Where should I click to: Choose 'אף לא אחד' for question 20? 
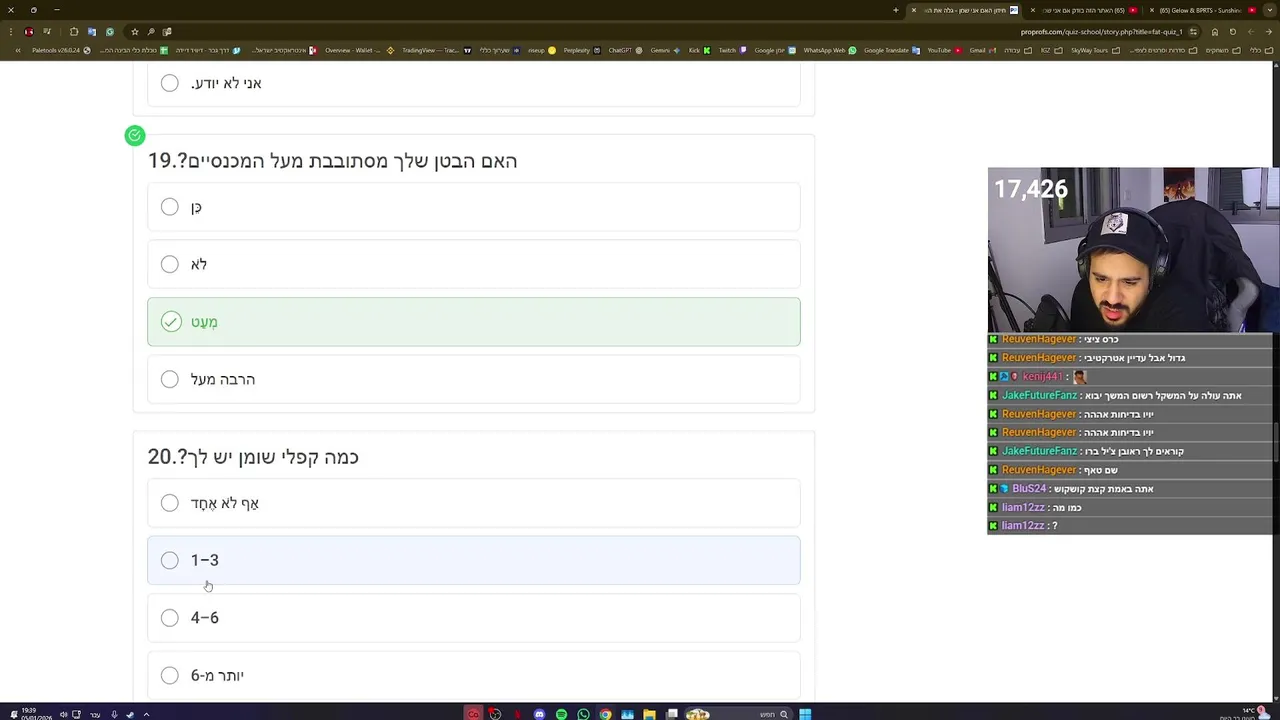click(473, 503)
